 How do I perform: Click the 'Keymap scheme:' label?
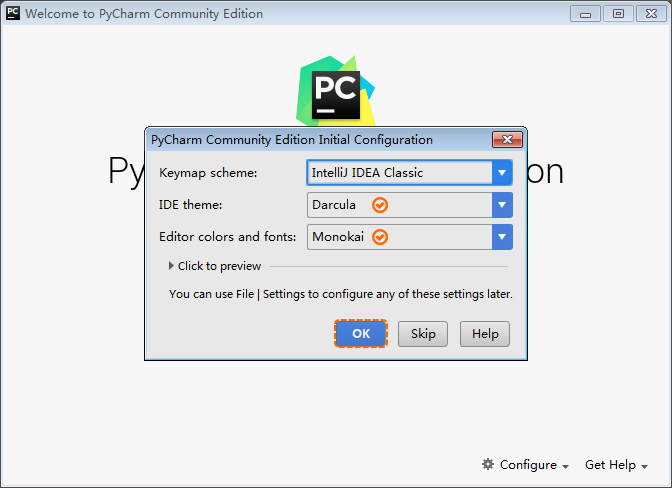click(208, 173)
